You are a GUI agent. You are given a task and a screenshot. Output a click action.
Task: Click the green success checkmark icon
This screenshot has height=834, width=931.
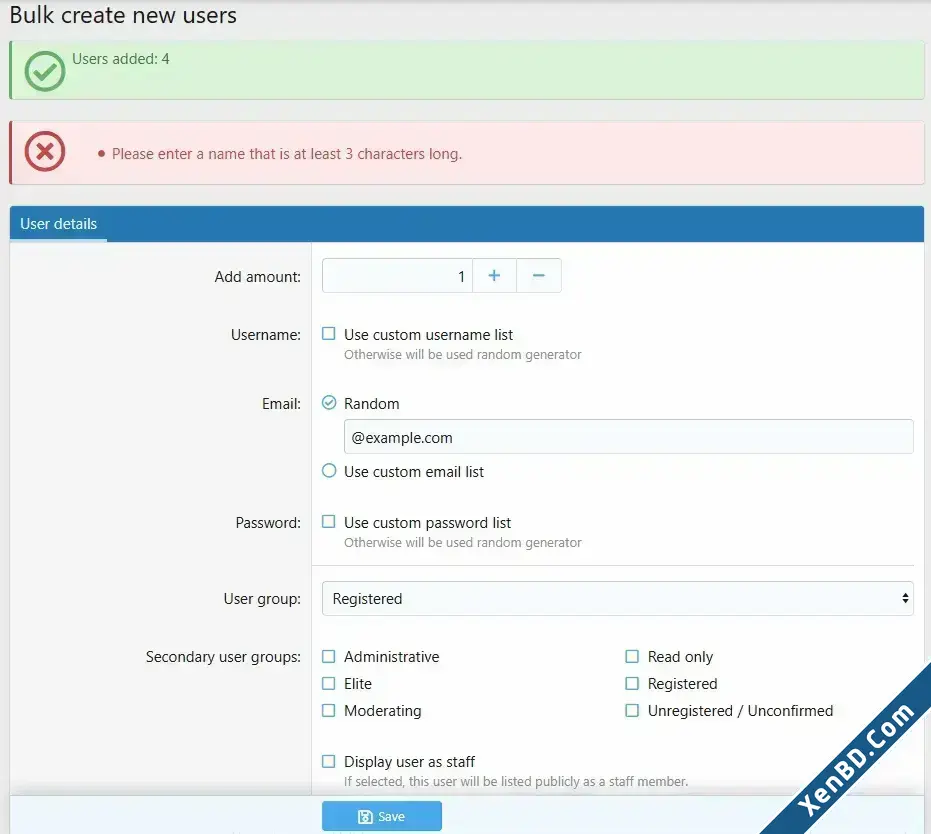point(45,71)
